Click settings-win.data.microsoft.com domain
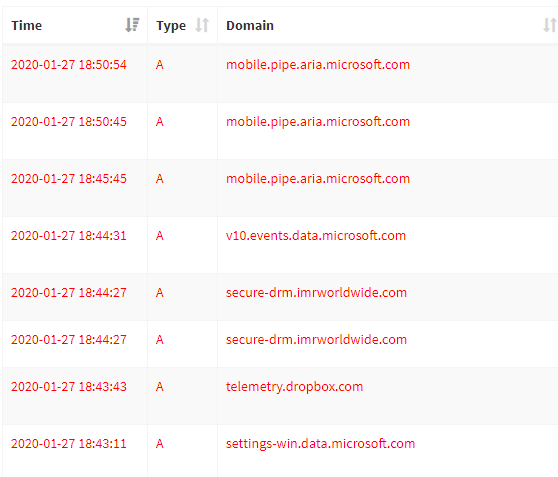 pos(320,444)
